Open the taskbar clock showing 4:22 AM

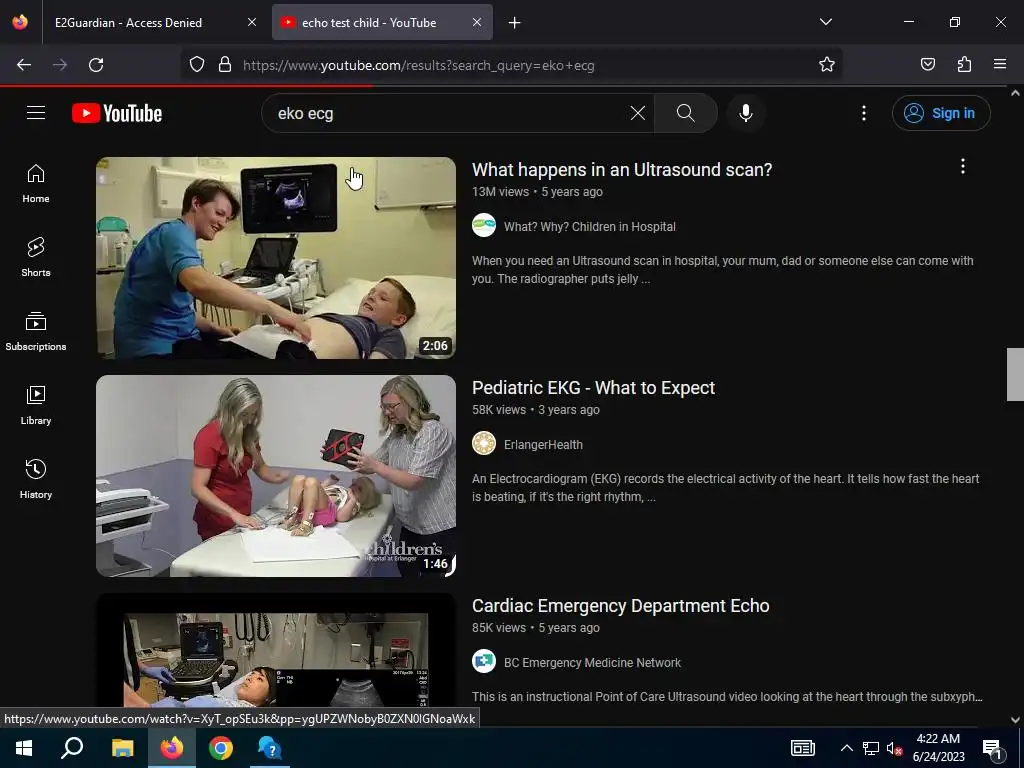(x=938, y=748)
